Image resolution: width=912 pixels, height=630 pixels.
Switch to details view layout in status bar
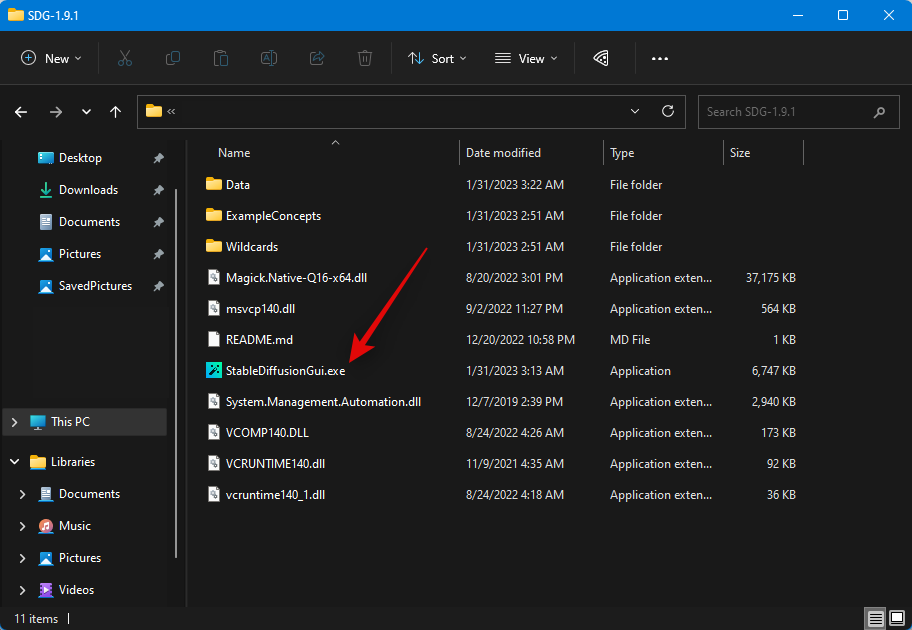[876, 619]
